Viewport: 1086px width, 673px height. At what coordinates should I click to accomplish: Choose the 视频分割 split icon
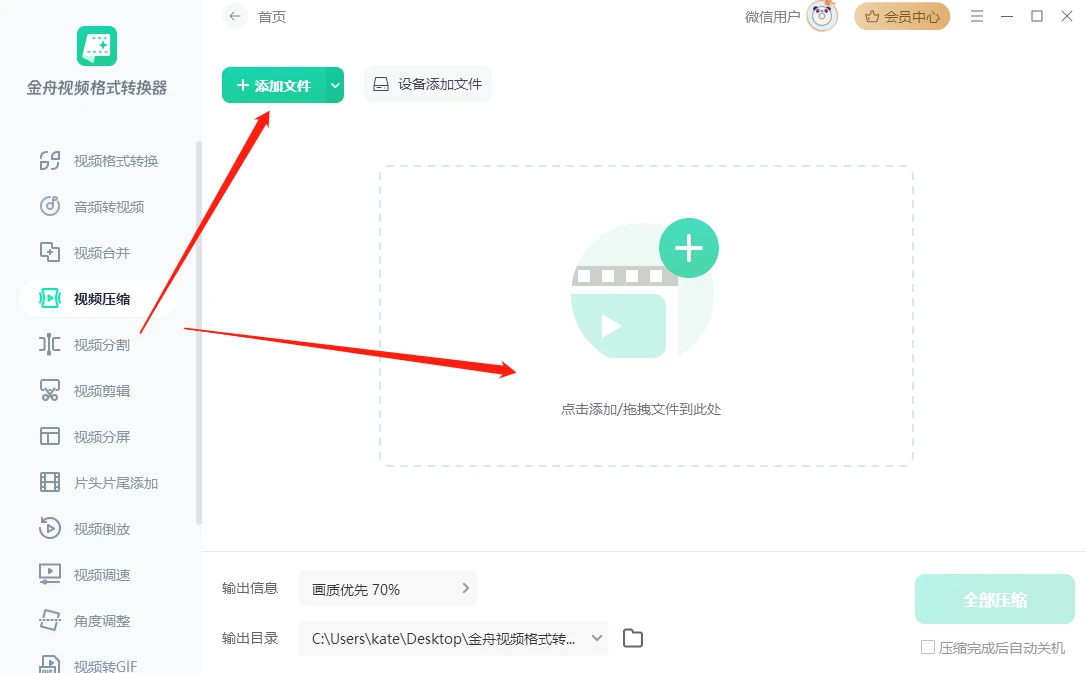click(50, 344)
